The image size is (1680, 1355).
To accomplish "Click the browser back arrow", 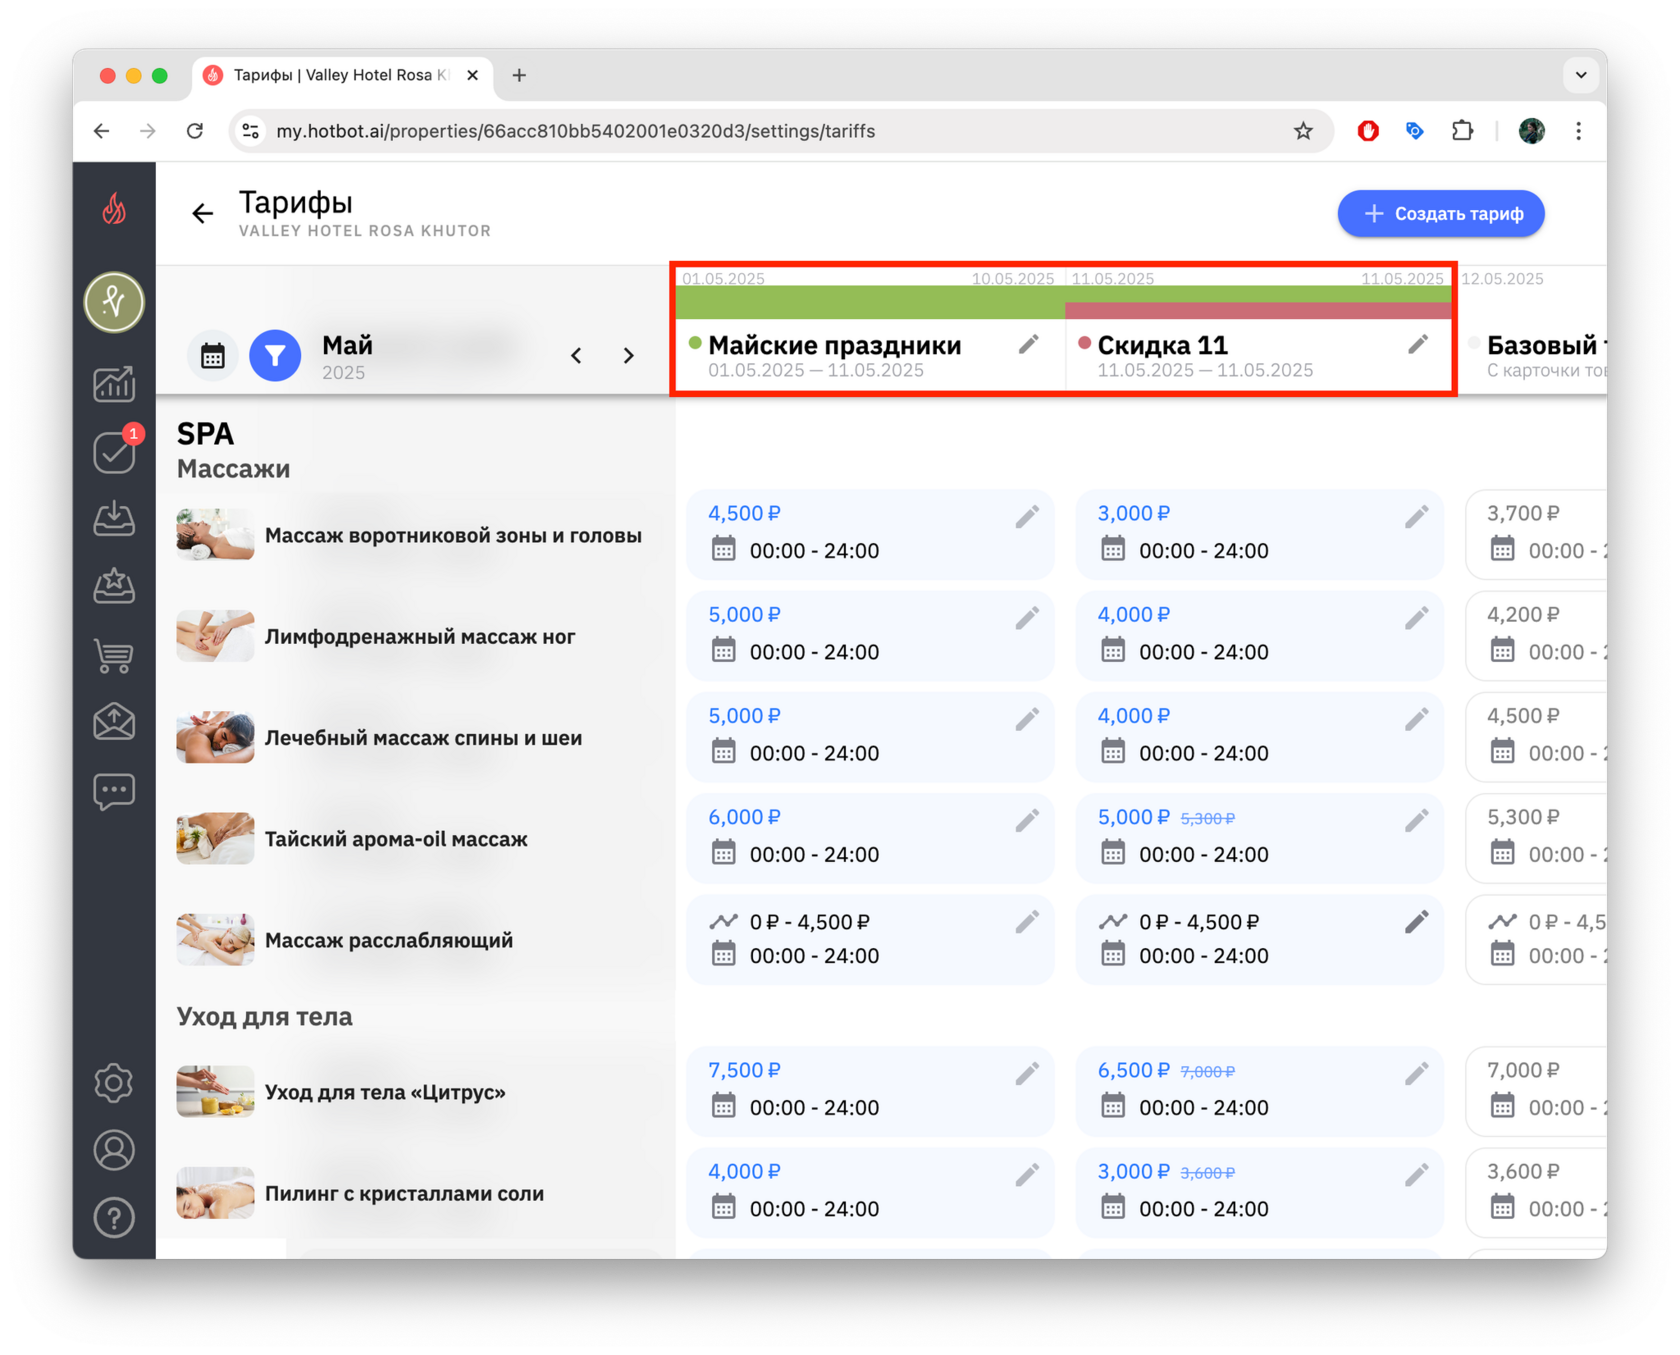I will pyautogui.click(x=102, y=131).
